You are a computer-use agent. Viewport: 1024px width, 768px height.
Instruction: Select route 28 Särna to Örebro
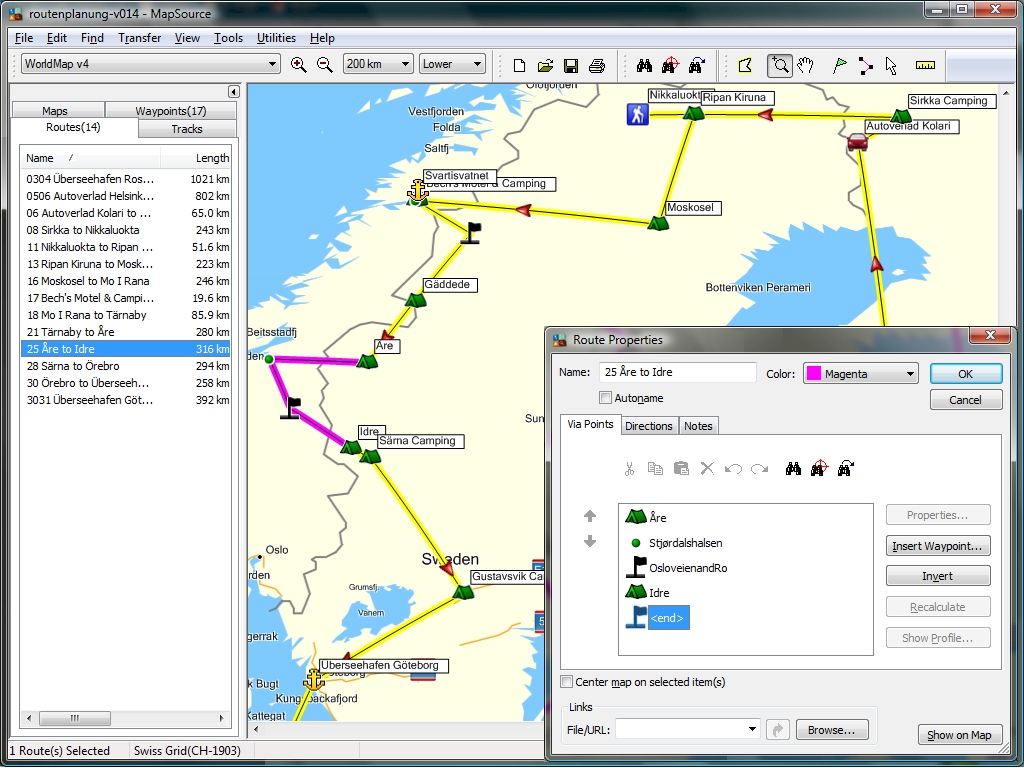127,366
